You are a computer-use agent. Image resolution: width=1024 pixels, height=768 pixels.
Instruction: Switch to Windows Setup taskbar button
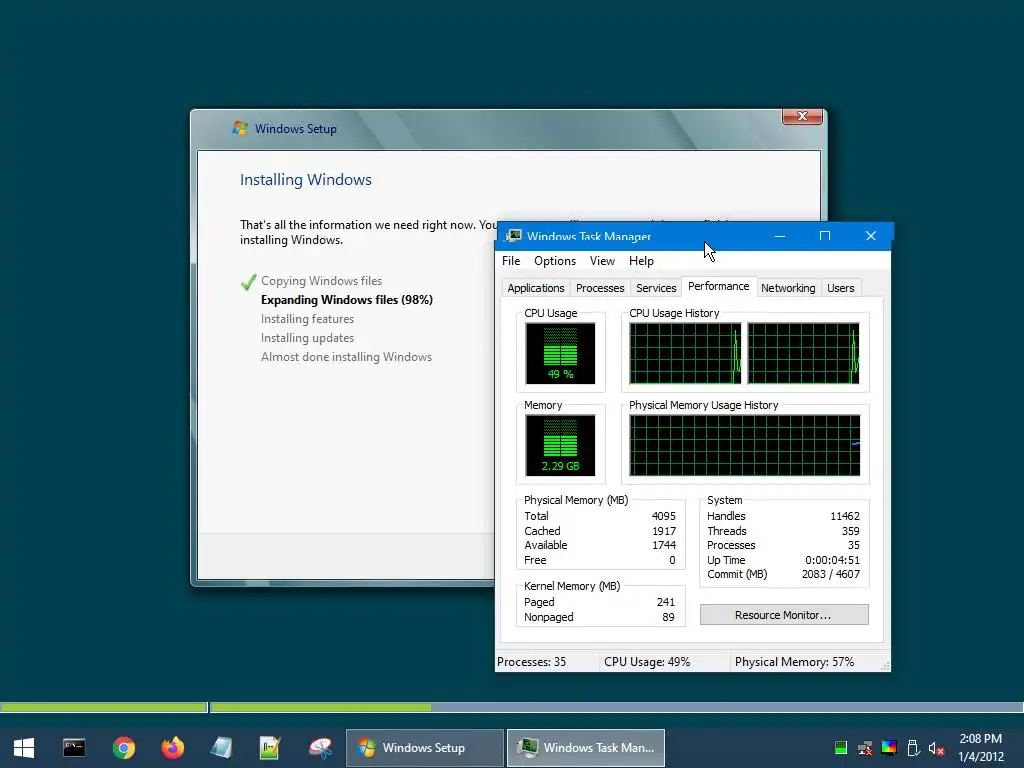[x=424, y=748]
